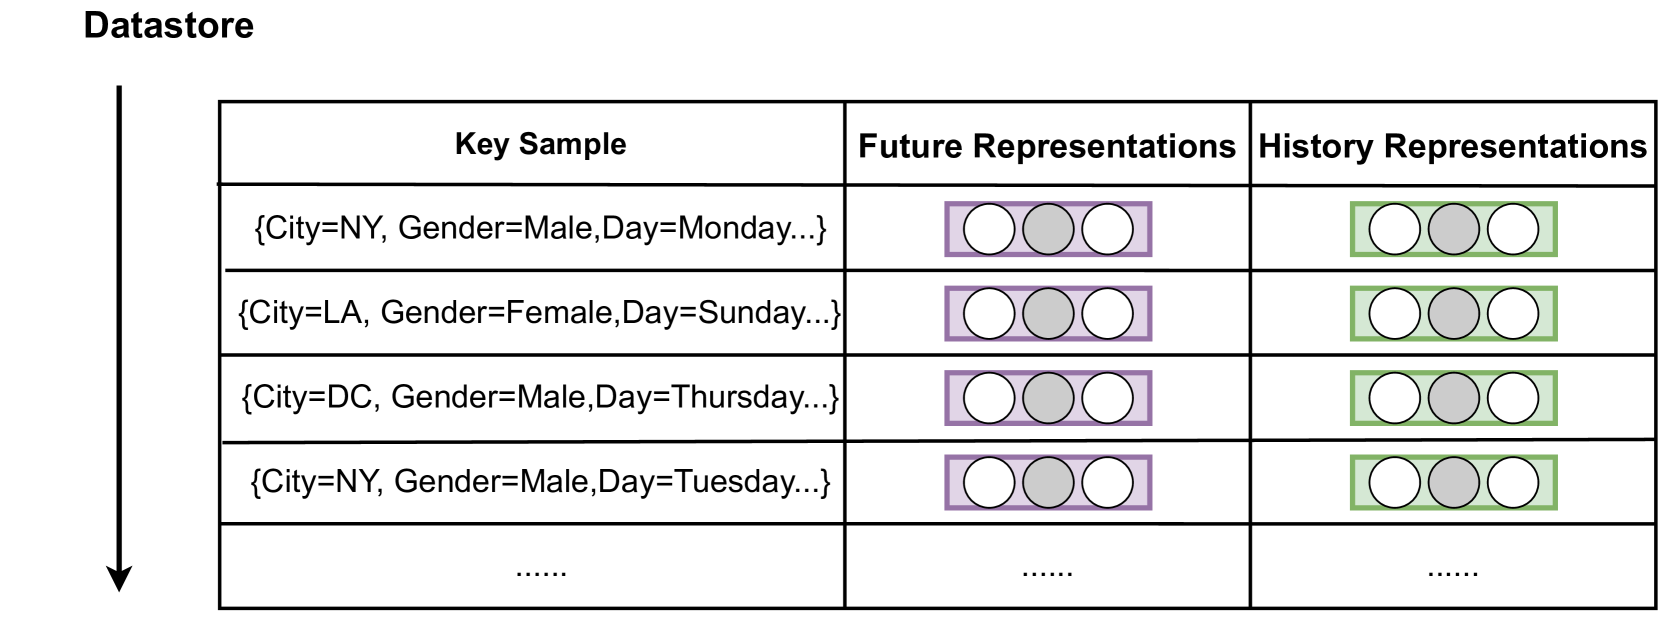Click right white circle in Tuesday row's purple box
The height and width of the screenshot is (618, 1661).
pos(1107,483)
